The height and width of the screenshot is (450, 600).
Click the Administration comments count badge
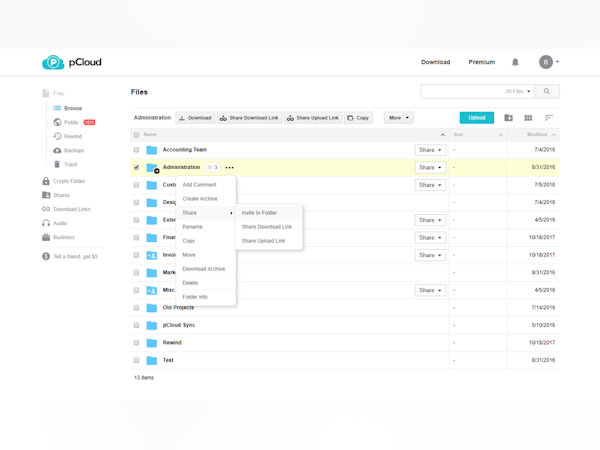212,167
